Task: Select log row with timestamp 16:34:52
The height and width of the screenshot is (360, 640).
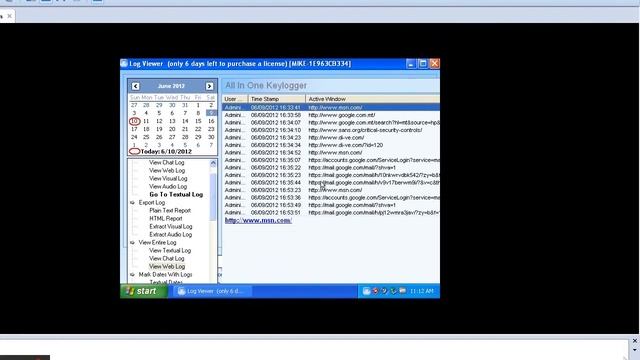Action: [x=331, y=153]
